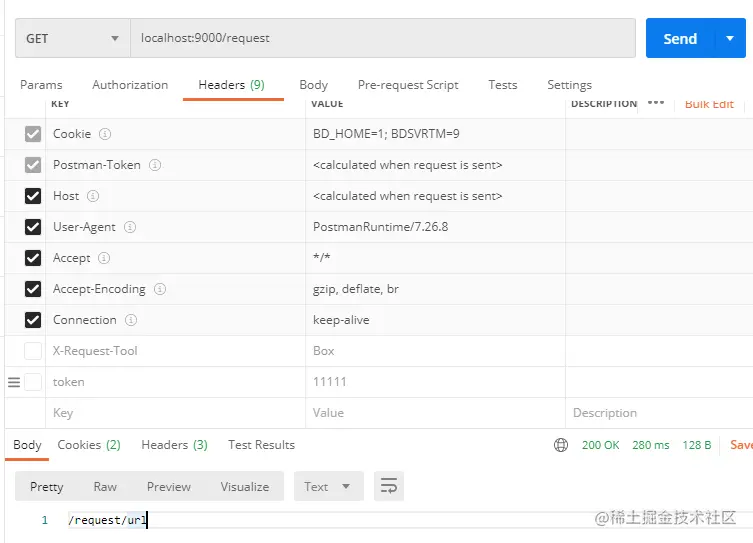Viewport: 753px width, 543px height.
Task: Click the 128 B response size
Action: coord(696,445)
